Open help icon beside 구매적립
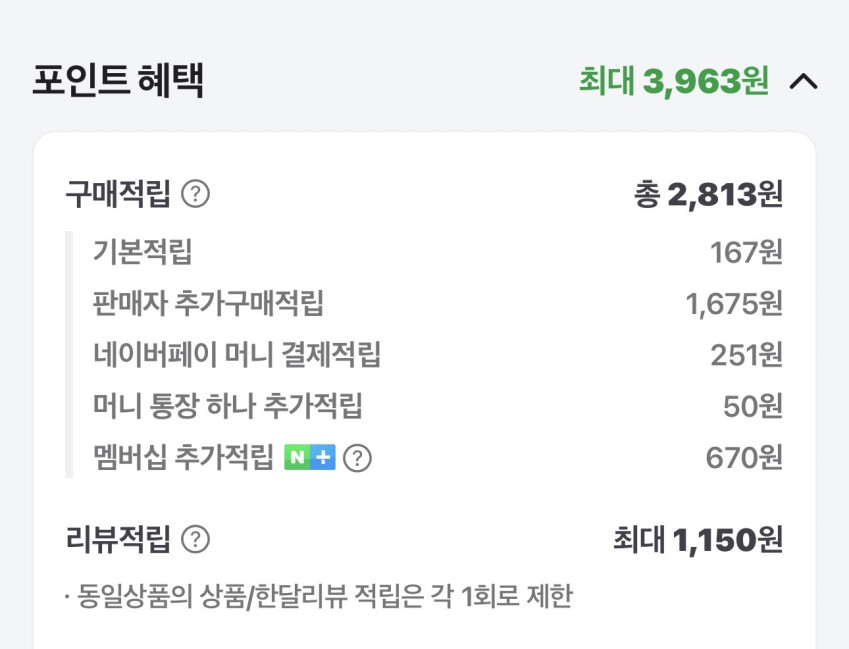This screenshot has width=849, height=649. 196,194
